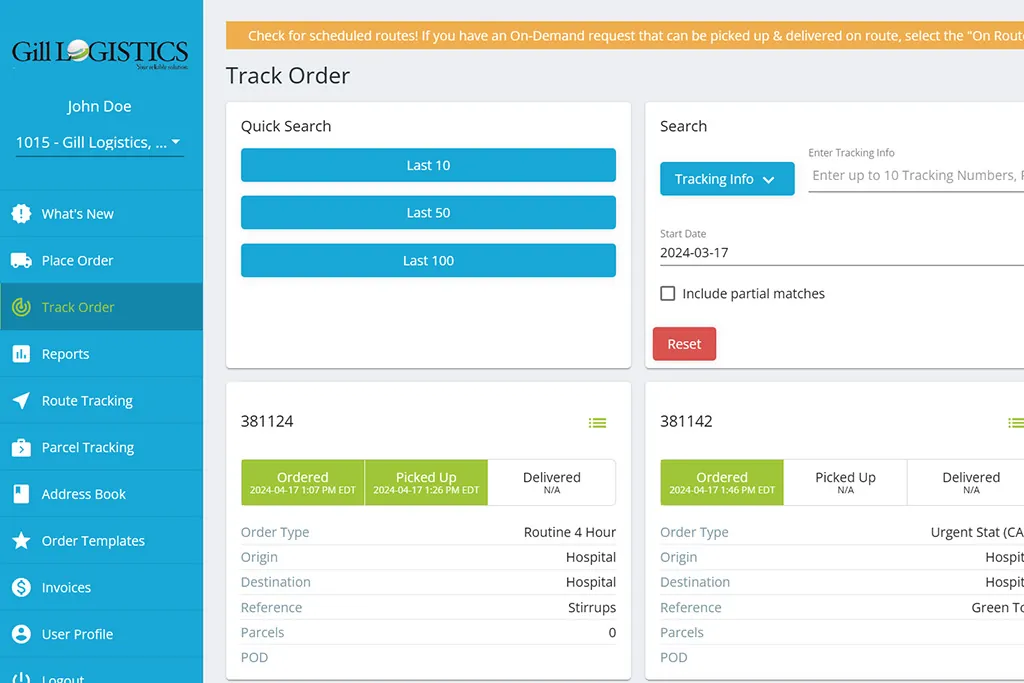1024x683 pixels.
Task: Show the Last 100 orders
Action: 428,261
